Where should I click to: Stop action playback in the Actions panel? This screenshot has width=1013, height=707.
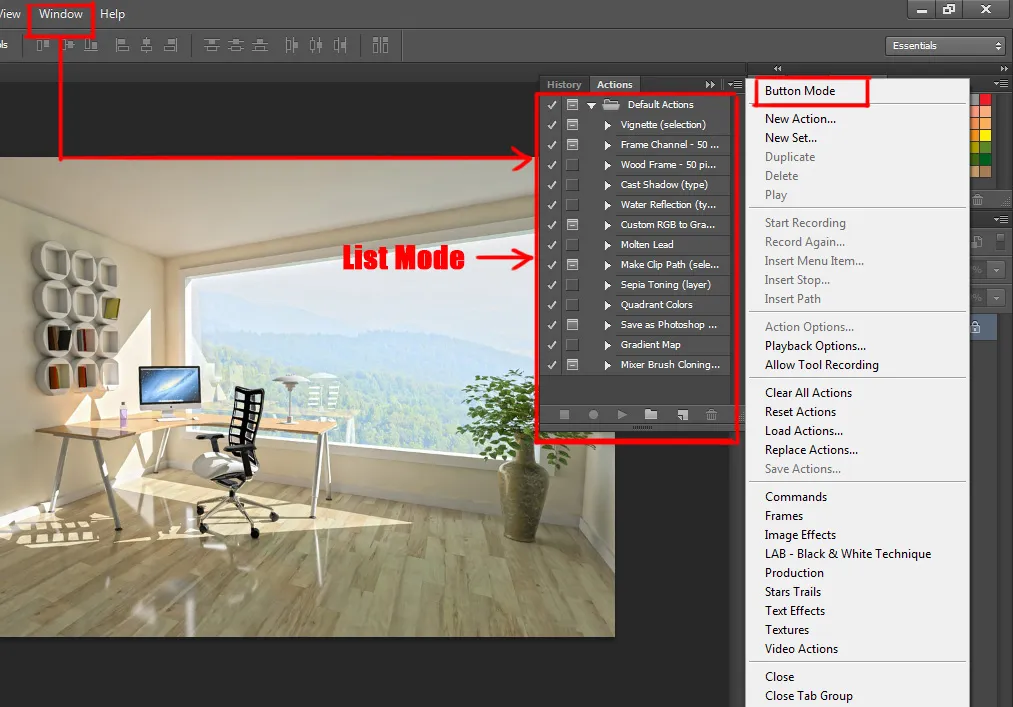564,416
